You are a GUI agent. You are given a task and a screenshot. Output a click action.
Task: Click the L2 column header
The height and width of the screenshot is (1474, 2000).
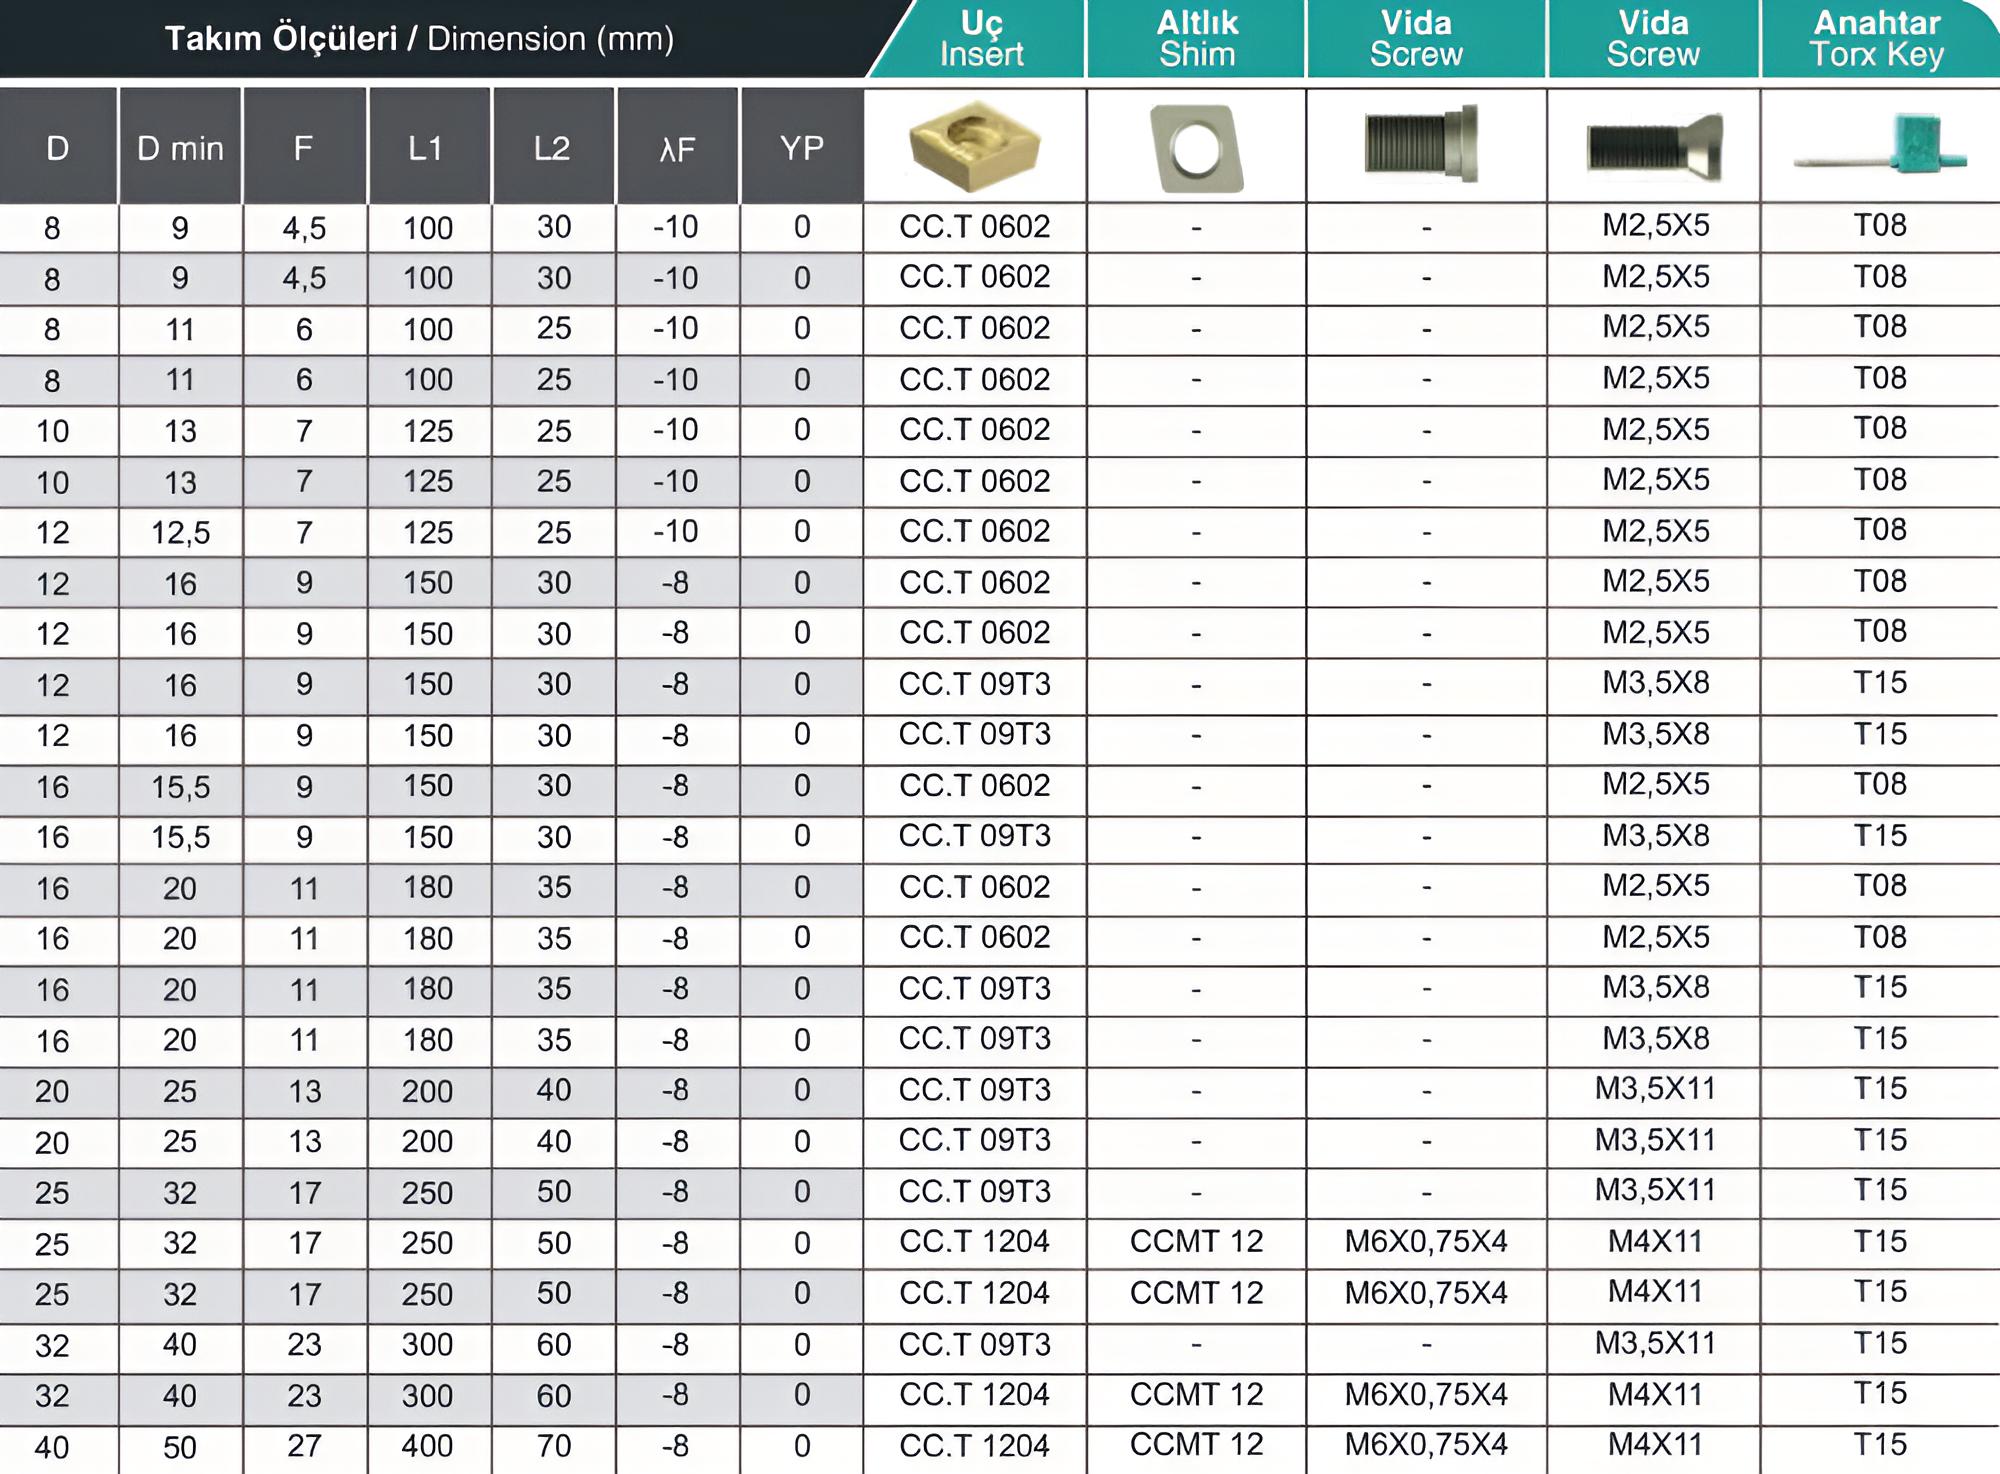[552, 148]
